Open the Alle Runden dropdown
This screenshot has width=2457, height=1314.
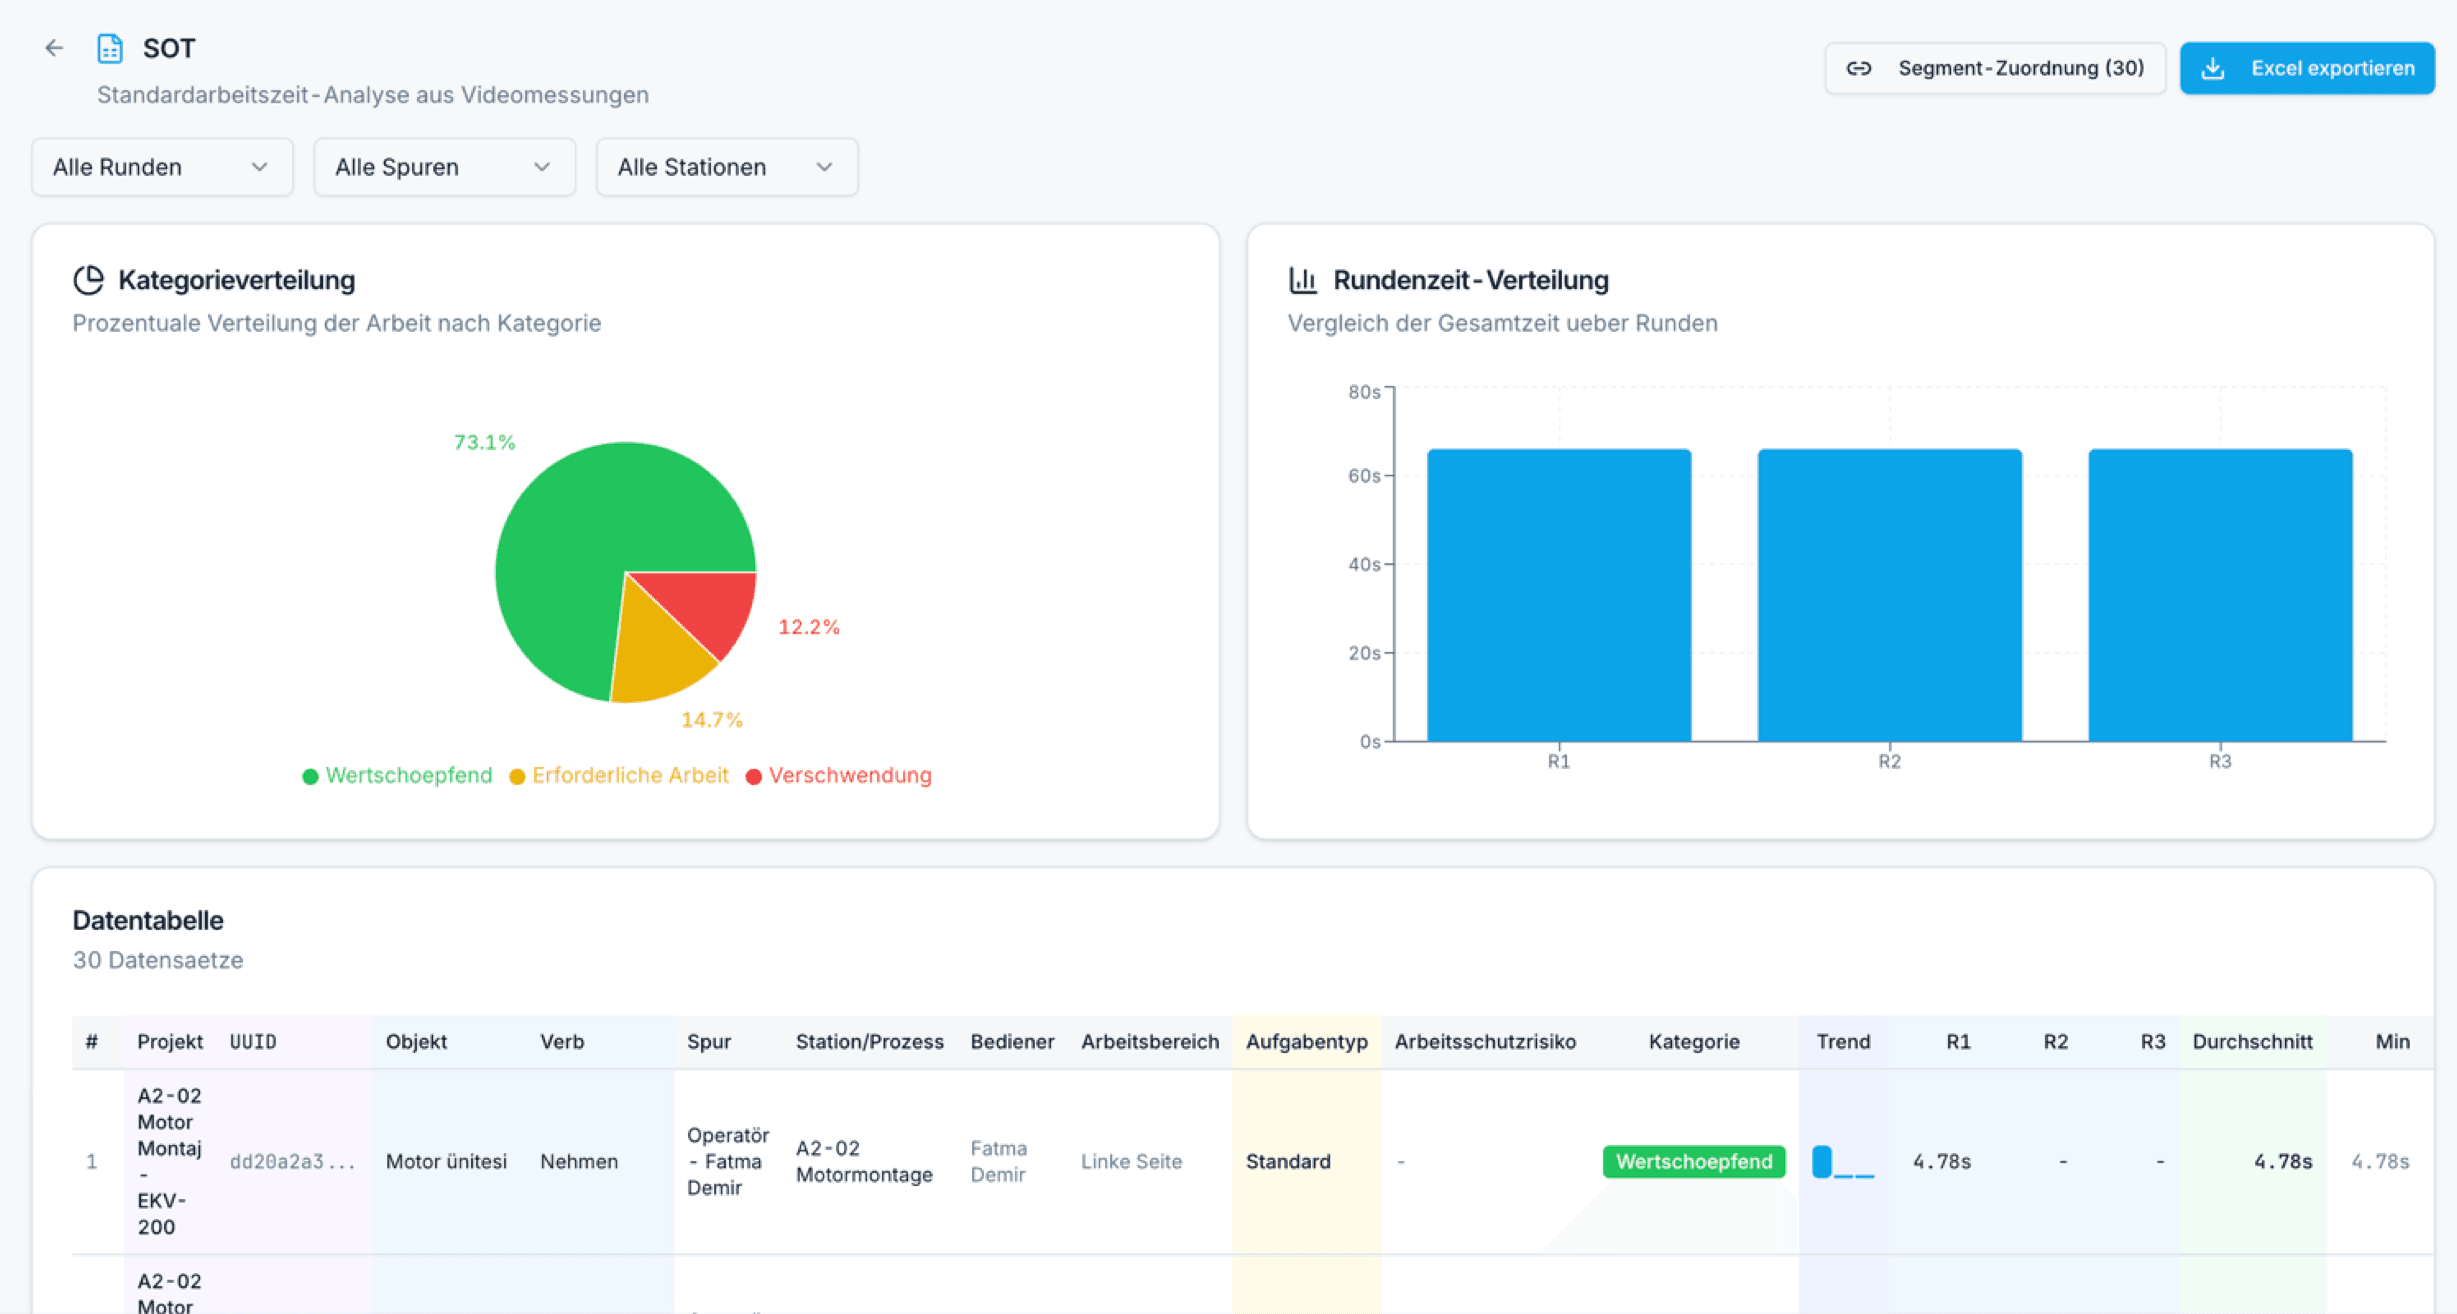162,167
